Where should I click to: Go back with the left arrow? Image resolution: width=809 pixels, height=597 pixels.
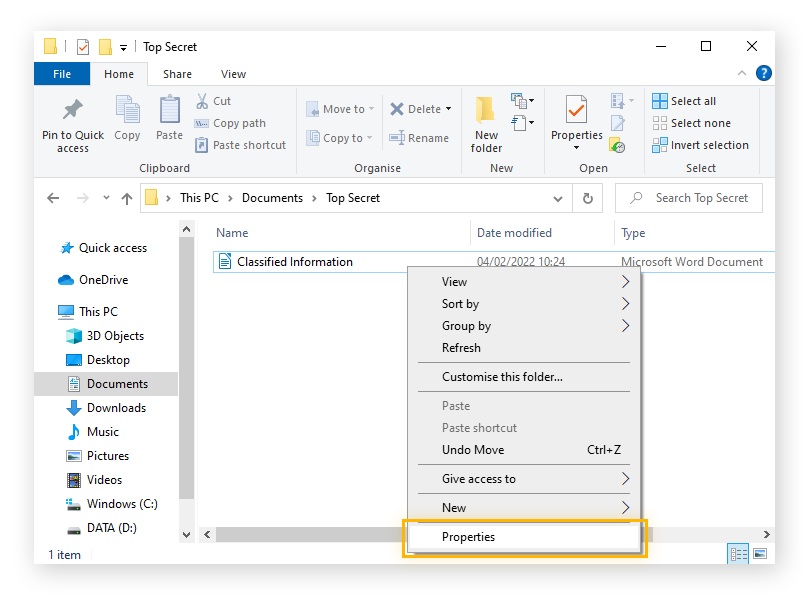click(x=53, y=198)
